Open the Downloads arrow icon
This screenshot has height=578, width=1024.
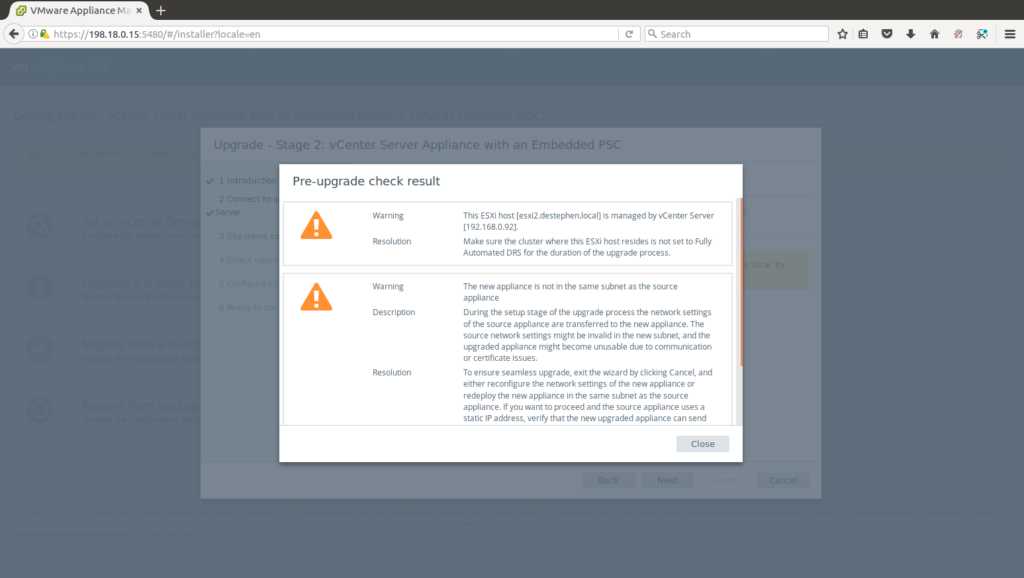pos(910,34)
